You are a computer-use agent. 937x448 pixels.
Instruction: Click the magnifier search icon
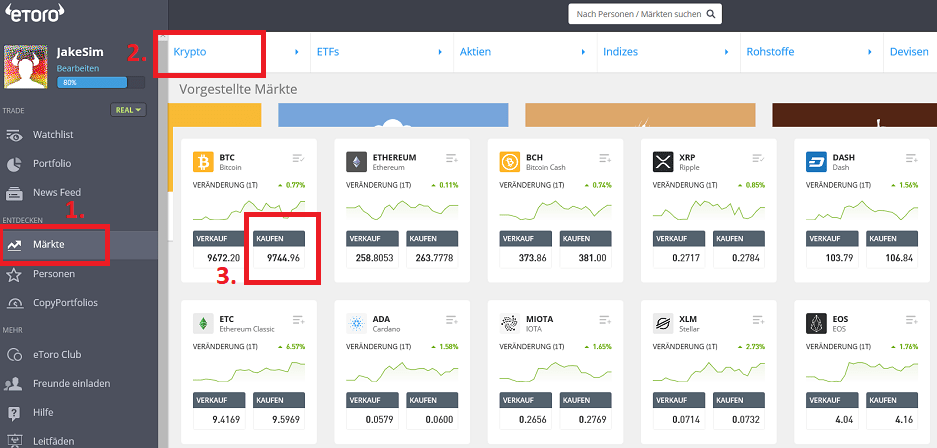point(711,14)
